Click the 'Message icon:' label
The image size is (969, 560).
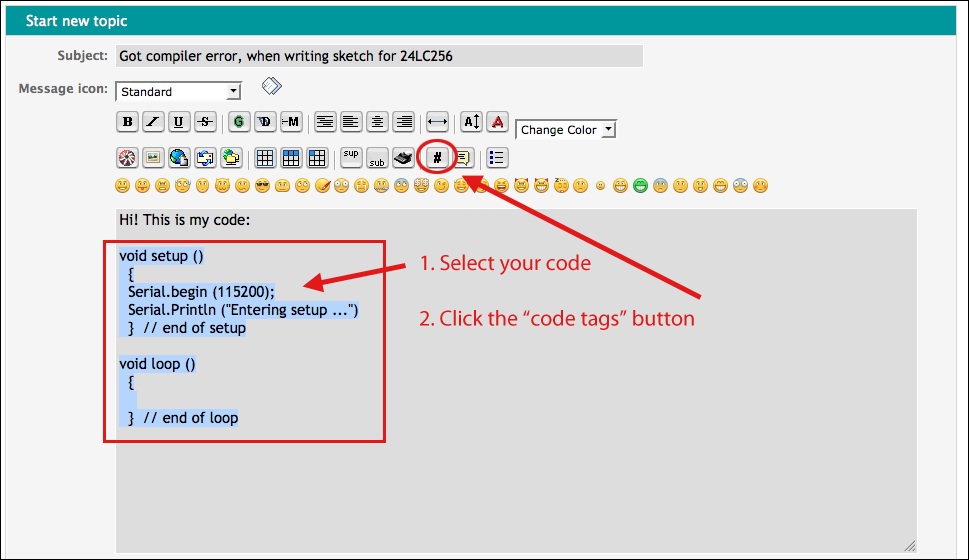point(63,88)
